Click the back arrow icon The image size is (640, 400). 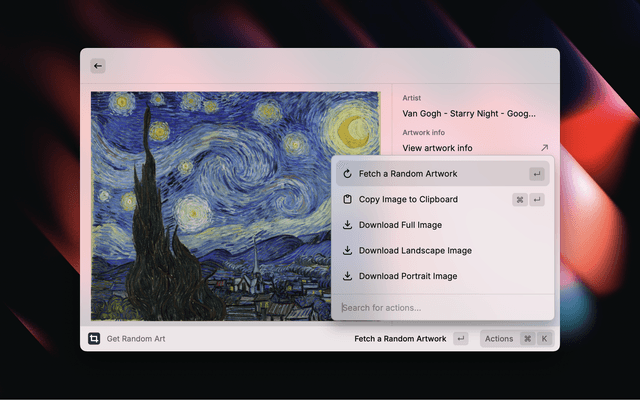tap(98, 66)
